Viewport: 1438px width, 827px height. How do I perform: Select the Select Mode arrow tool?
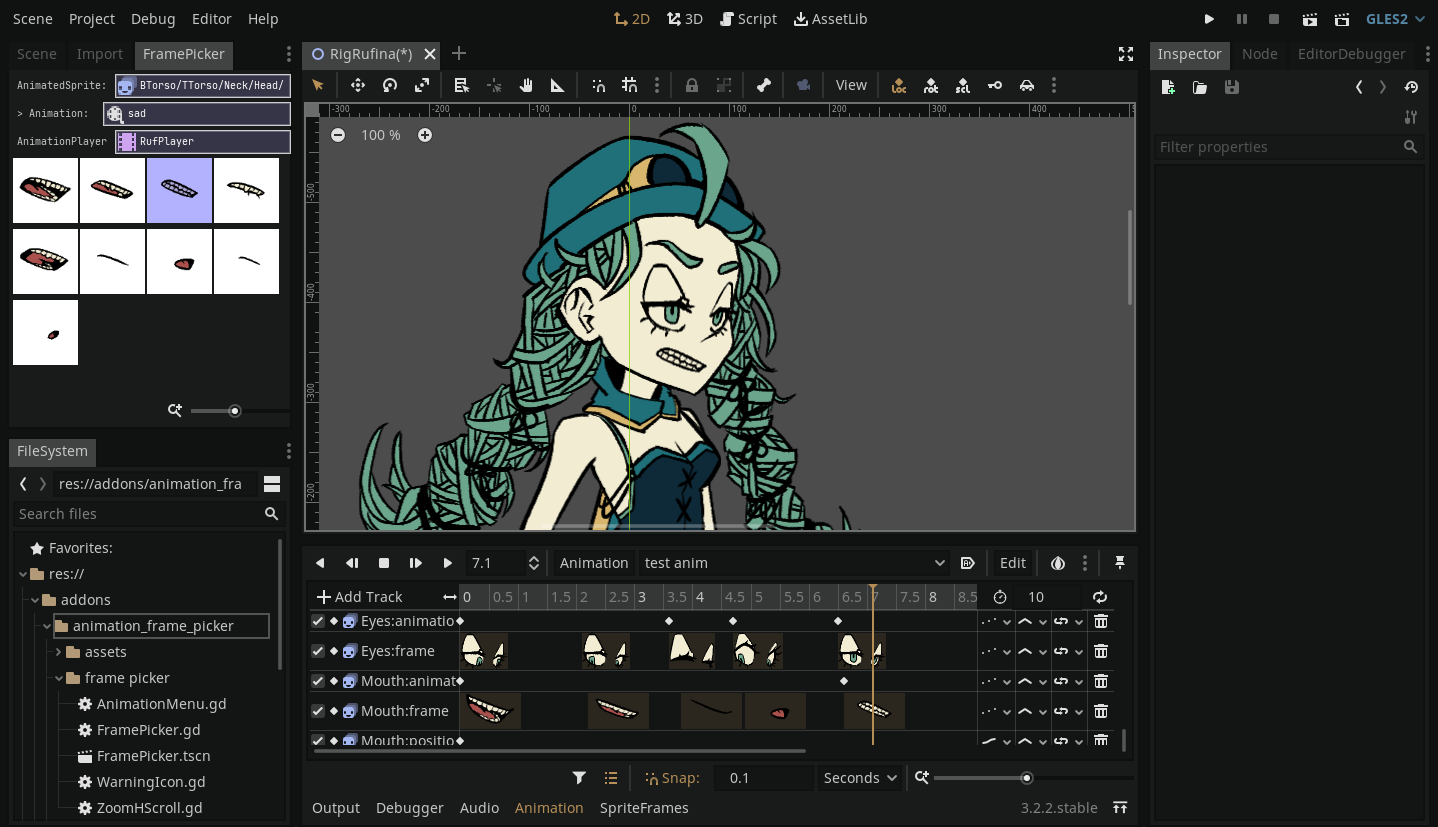click(318, 85)
